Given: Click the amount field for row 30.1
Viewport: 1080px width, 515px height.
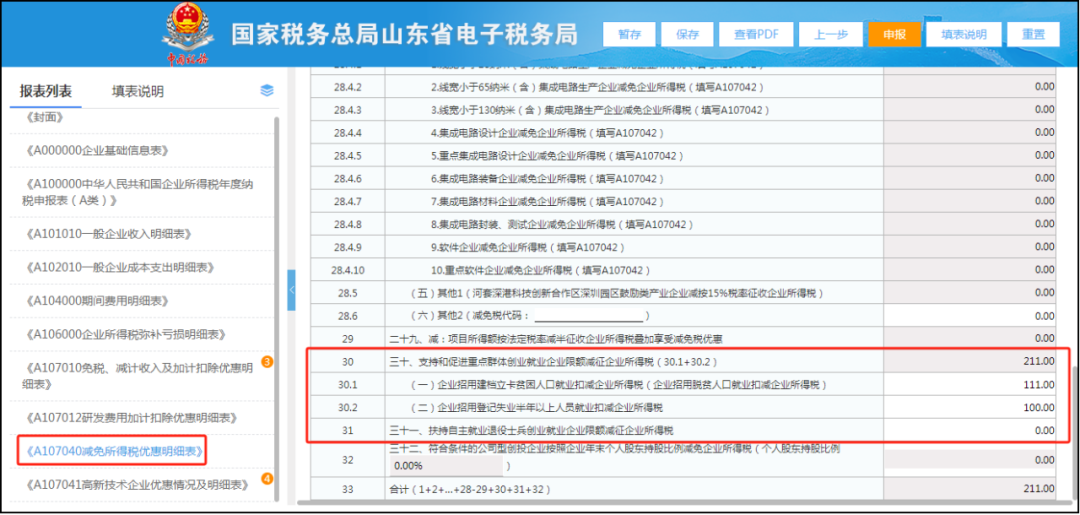Looking at the screenshot, I should [970, 384].
